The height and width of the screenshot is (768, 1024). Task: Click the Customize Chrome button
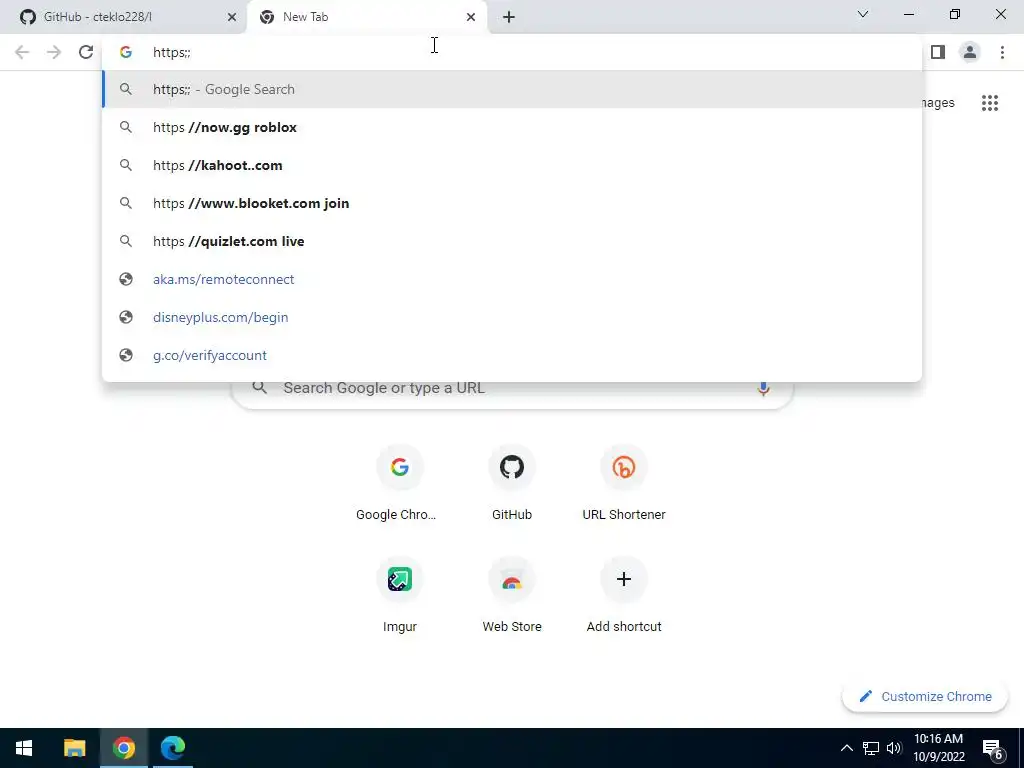925,697
